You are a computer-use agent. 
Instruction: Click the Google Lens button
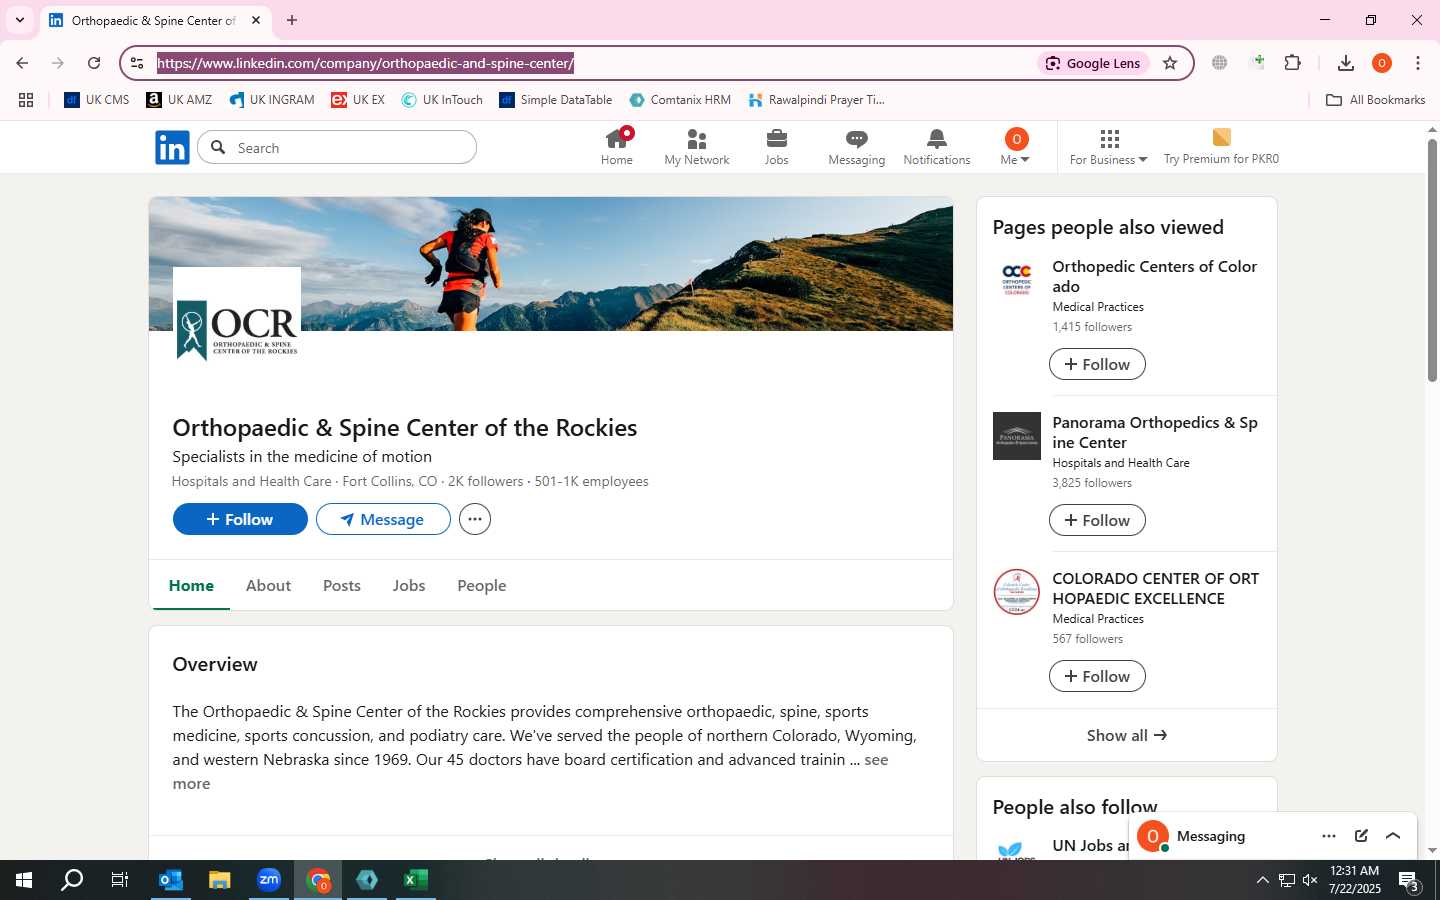coord(1093,63)
